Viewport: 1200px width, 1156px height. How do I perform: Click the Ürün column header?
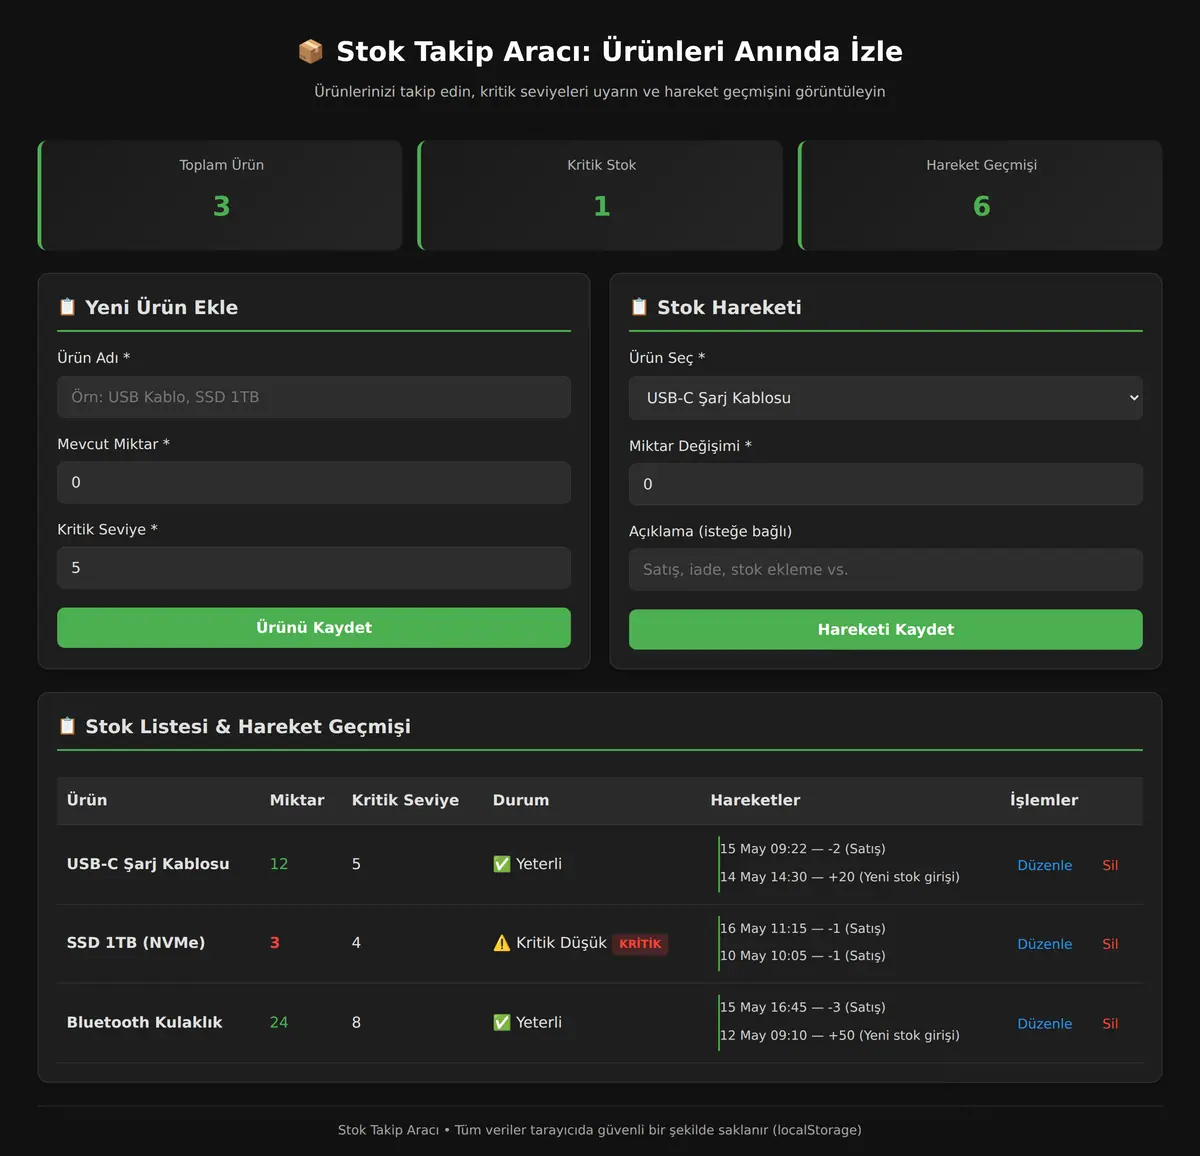click(87, 800)
